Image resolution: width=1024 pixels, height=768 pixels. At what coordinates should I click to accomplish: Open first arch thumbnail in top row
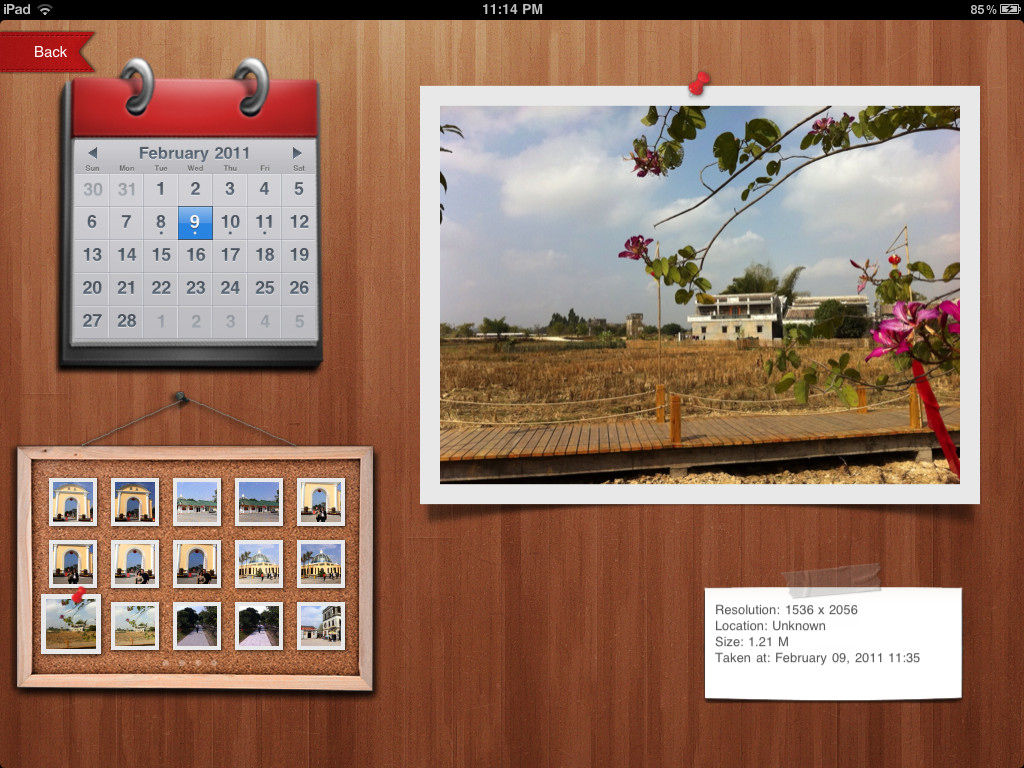[x=72, y=502]
